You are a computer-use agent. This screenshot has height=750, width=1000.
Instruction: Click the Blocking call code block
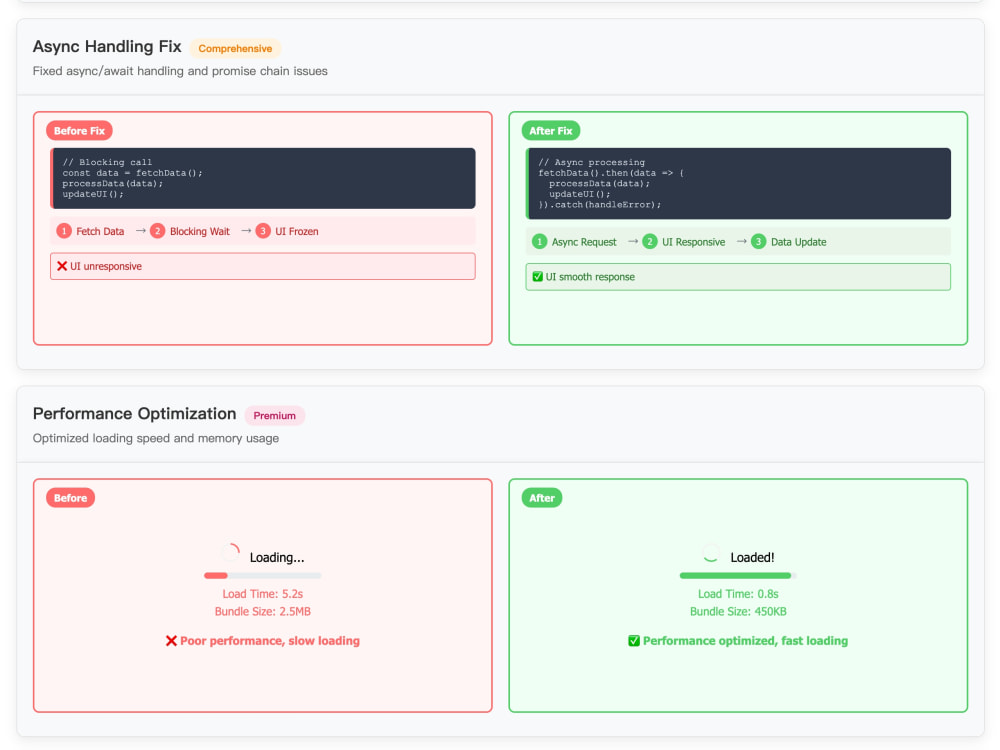[263, 179]
